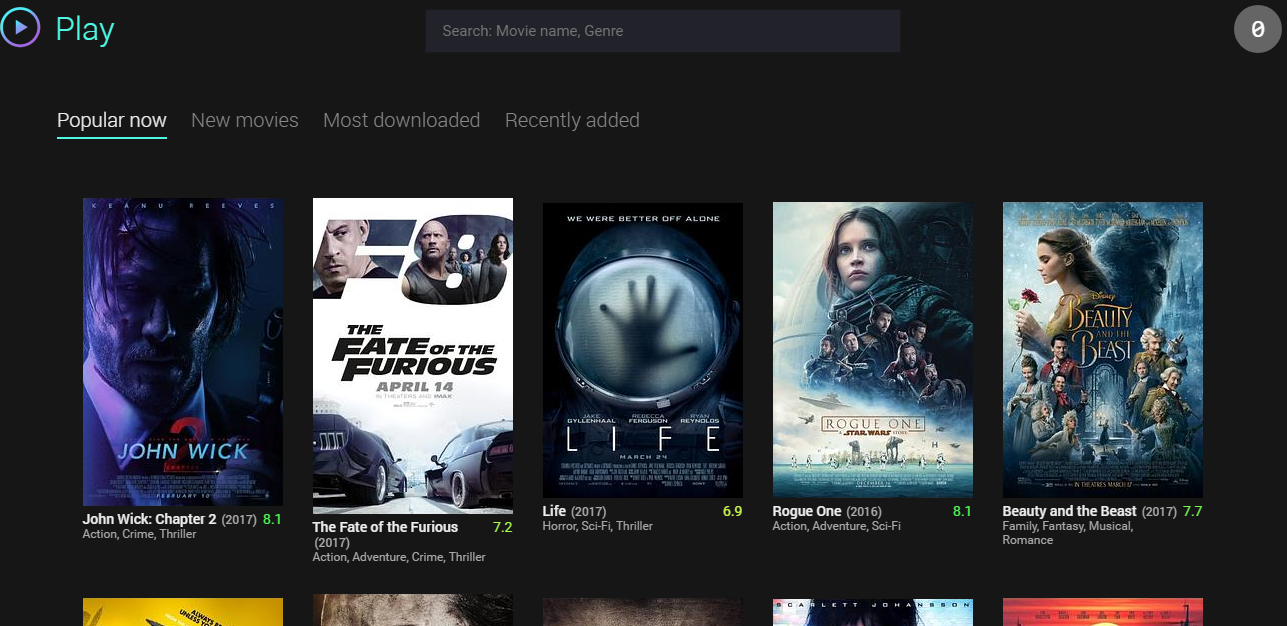Open the Rogue One poster

873,350
